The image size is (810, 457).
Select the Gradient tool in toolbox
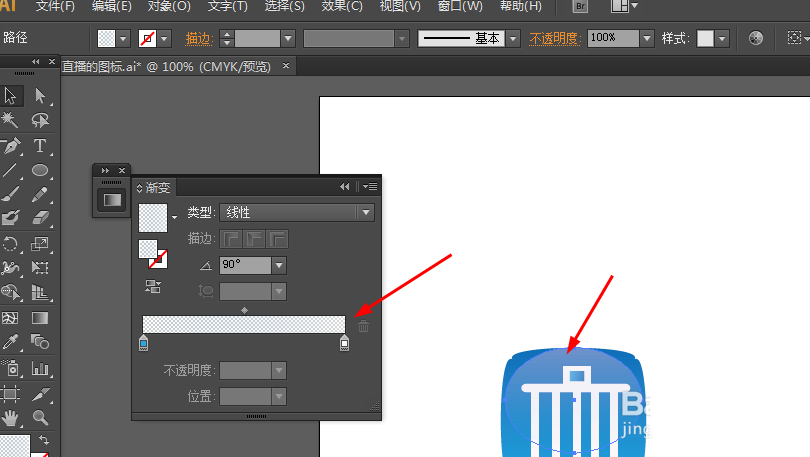(40, 318)
